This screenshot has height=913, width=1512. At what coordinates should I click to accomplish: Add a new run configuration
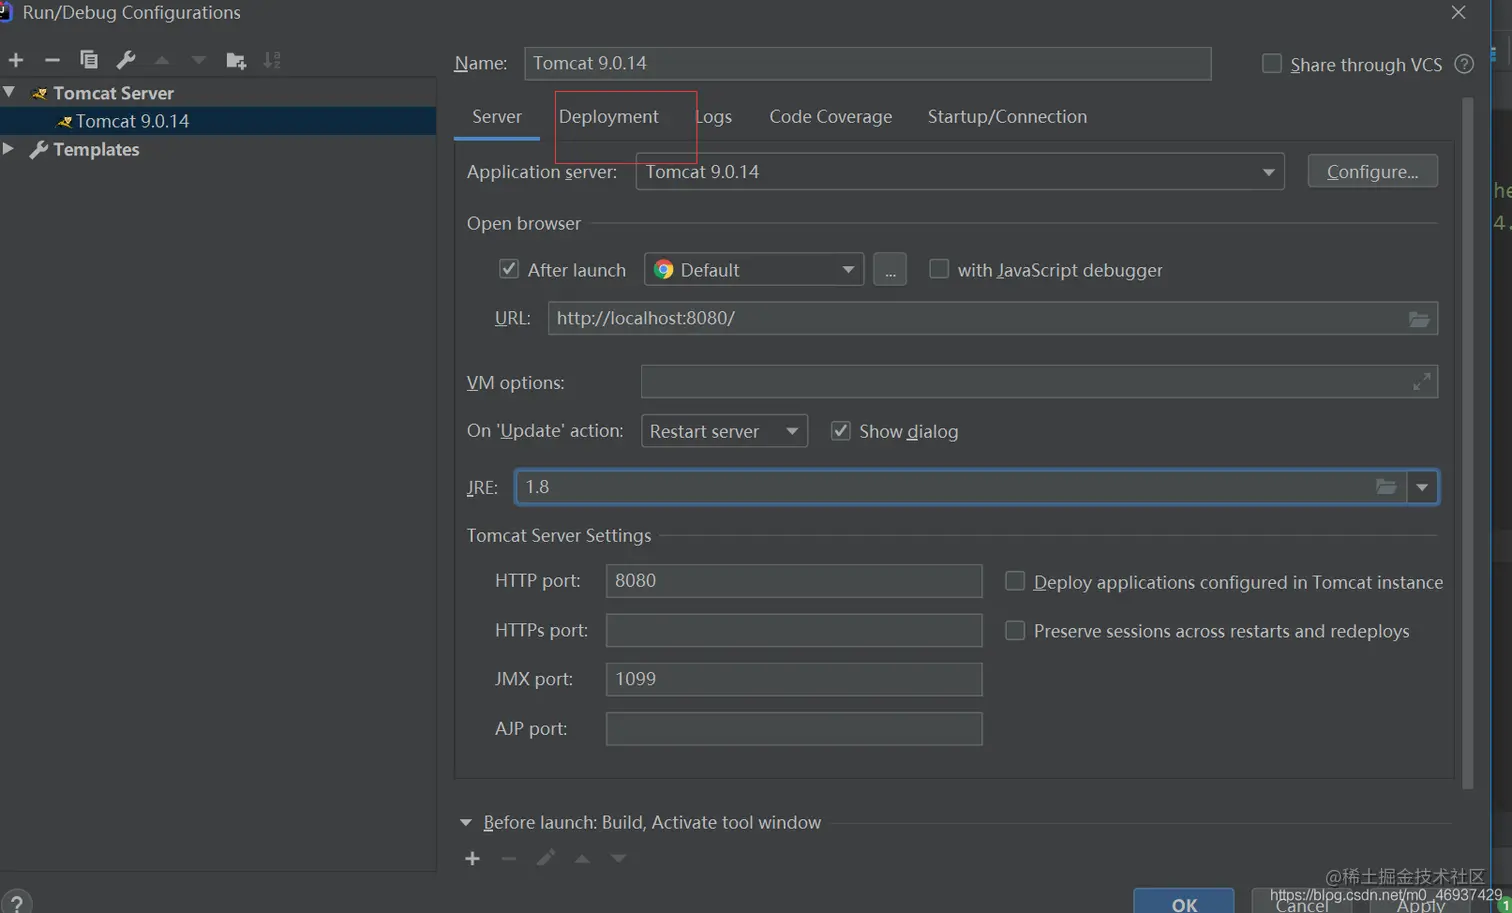click(16, 60)
